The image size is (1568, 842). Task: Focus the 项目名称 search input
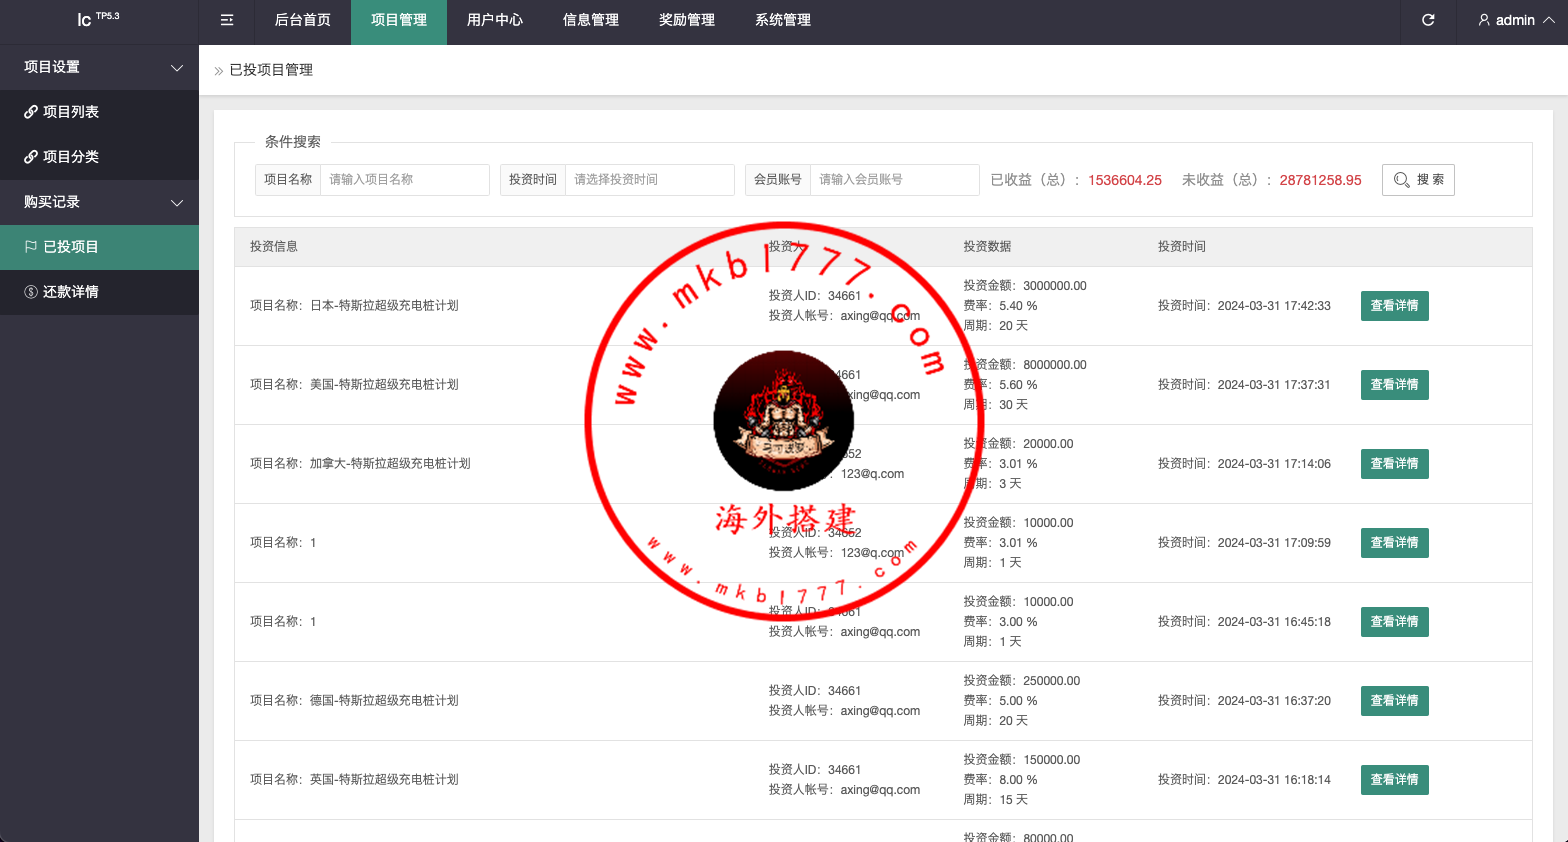[x=404, y=180]
